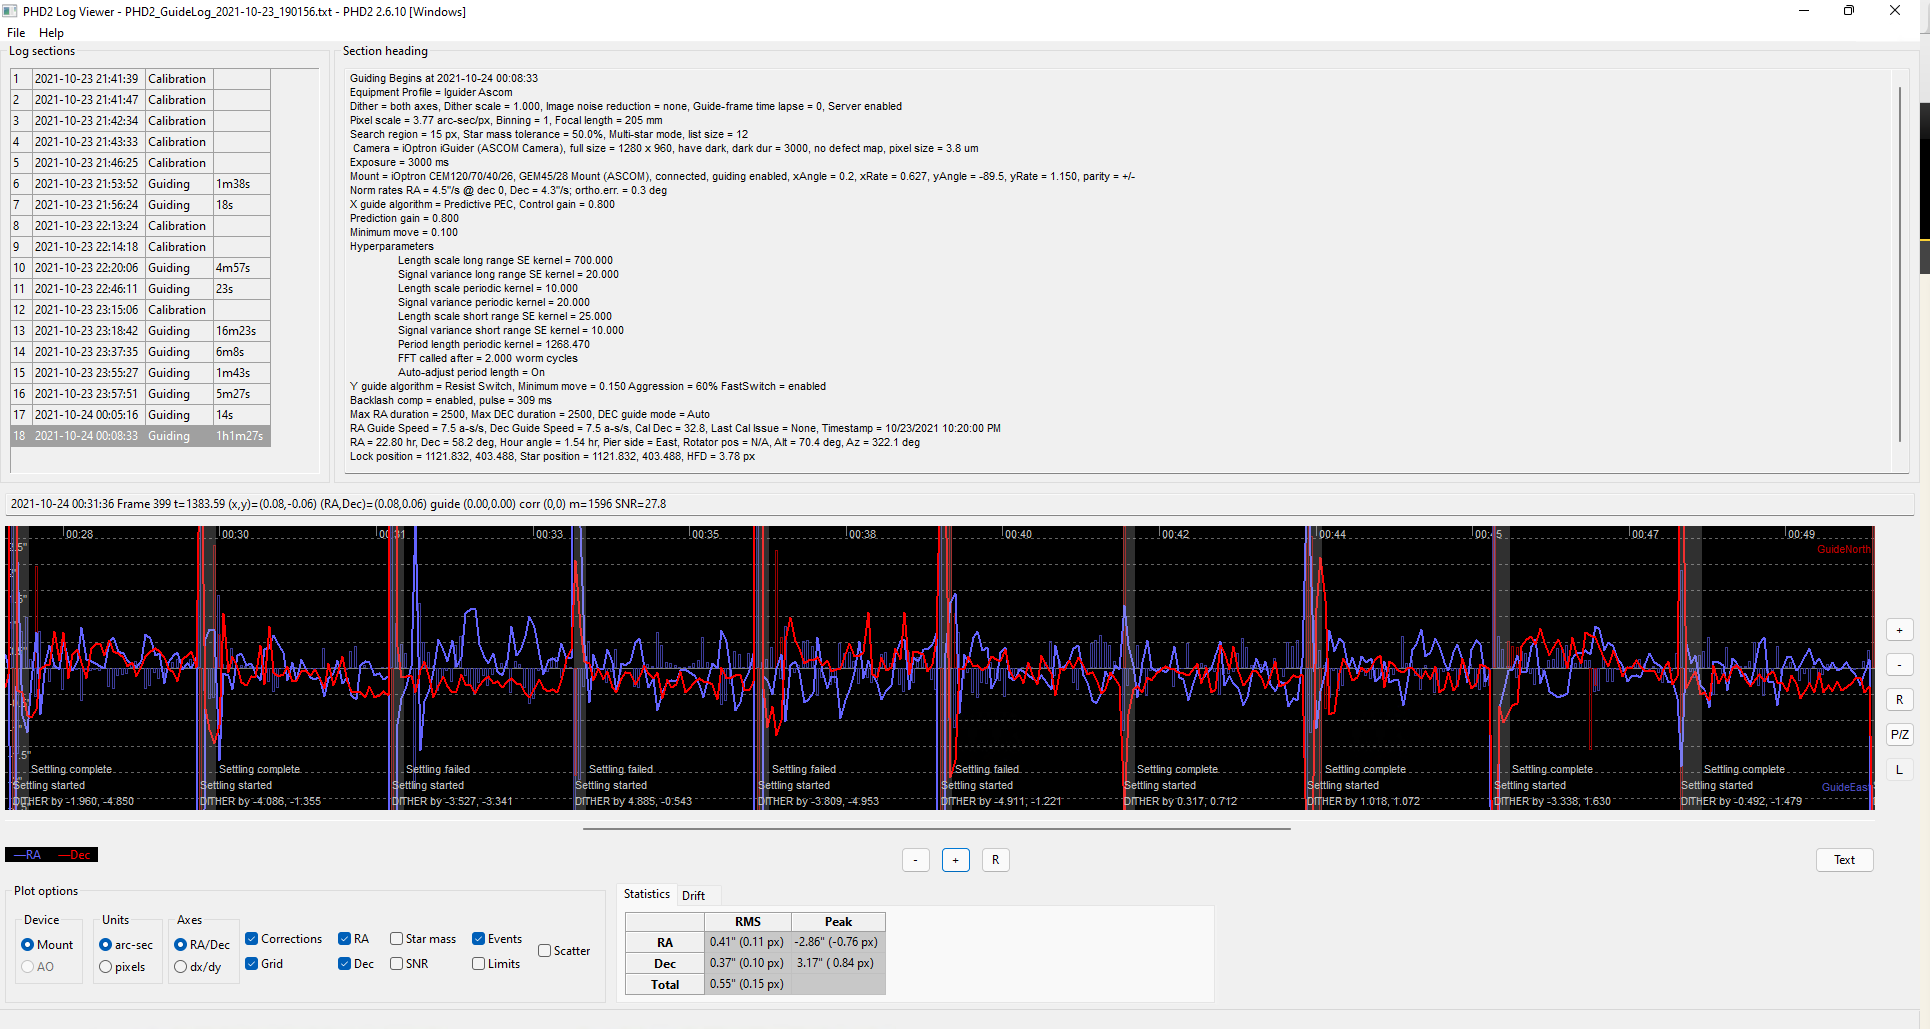Minimize the PHD2 Log Viewer window
1930x1029 pixels.
(1803, 11)
